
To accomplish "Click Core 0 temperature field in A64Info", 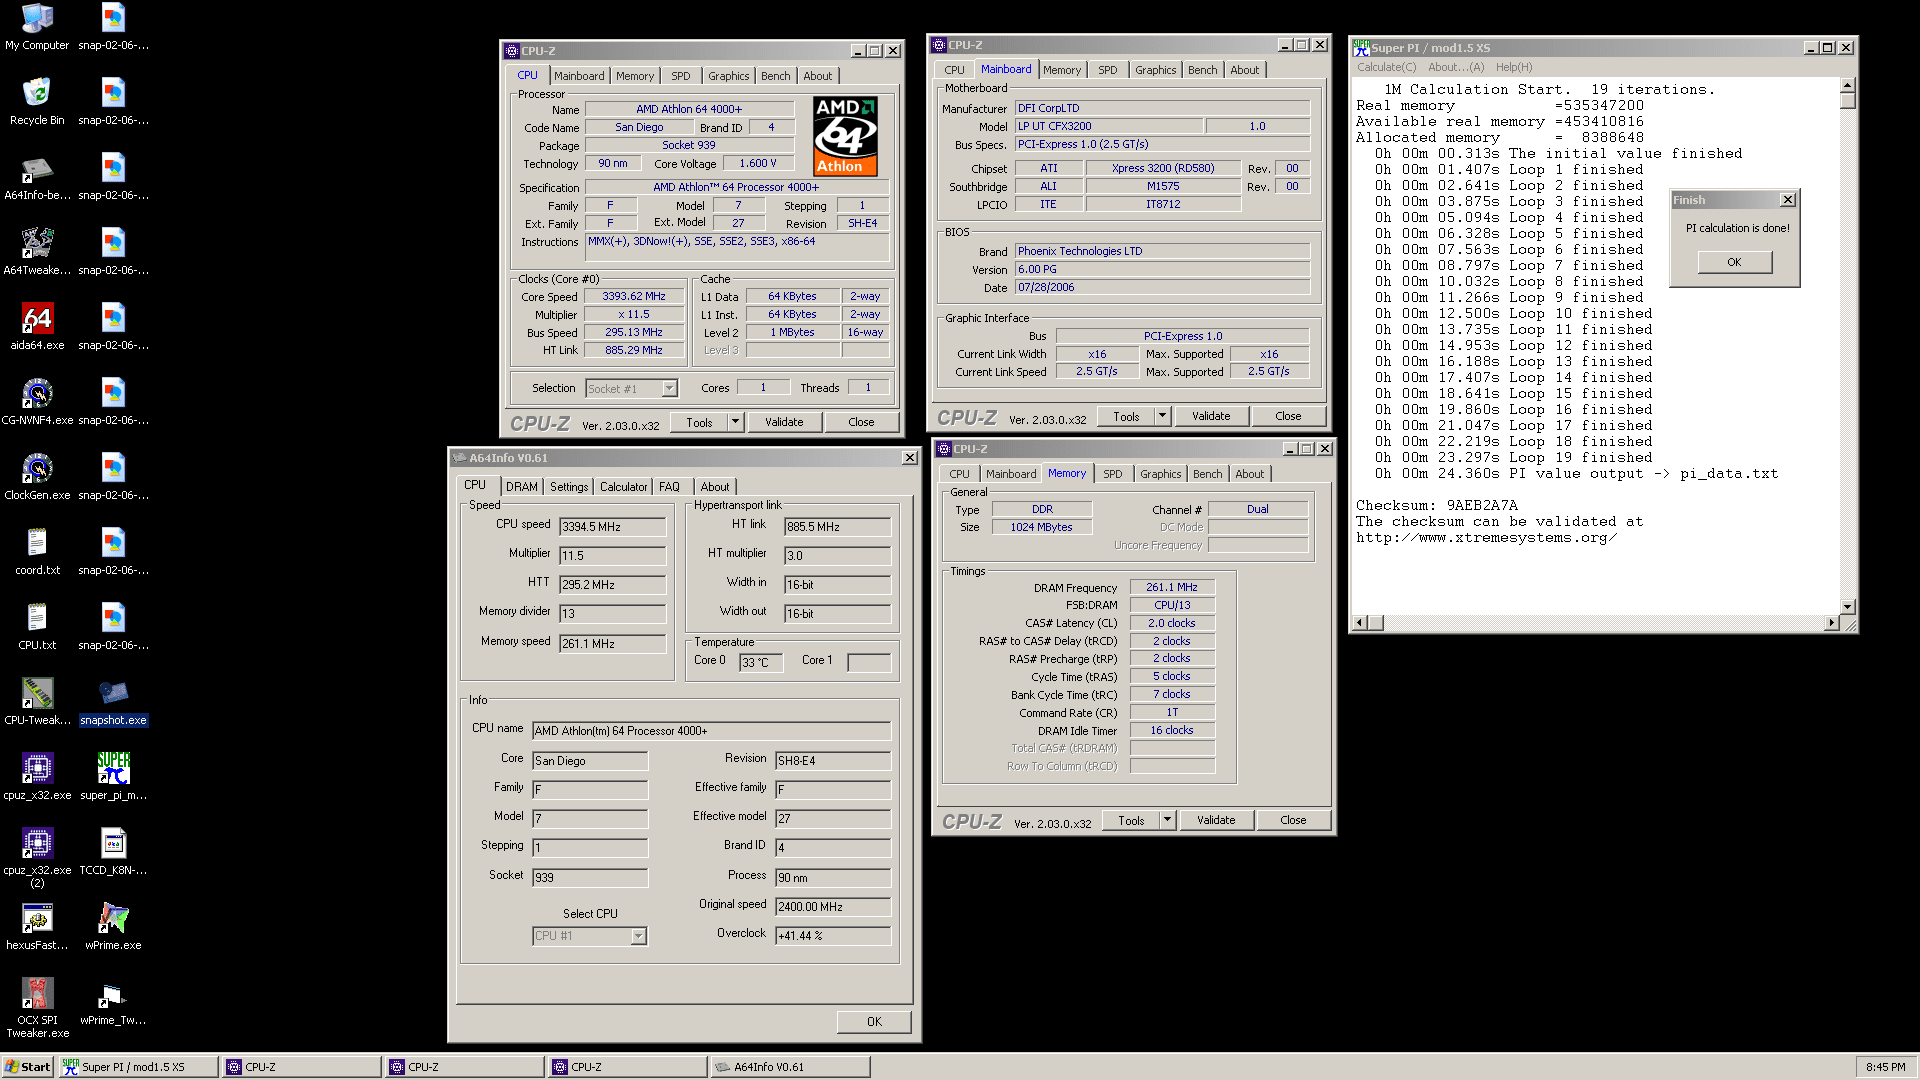I will click(x=761, y=662).
